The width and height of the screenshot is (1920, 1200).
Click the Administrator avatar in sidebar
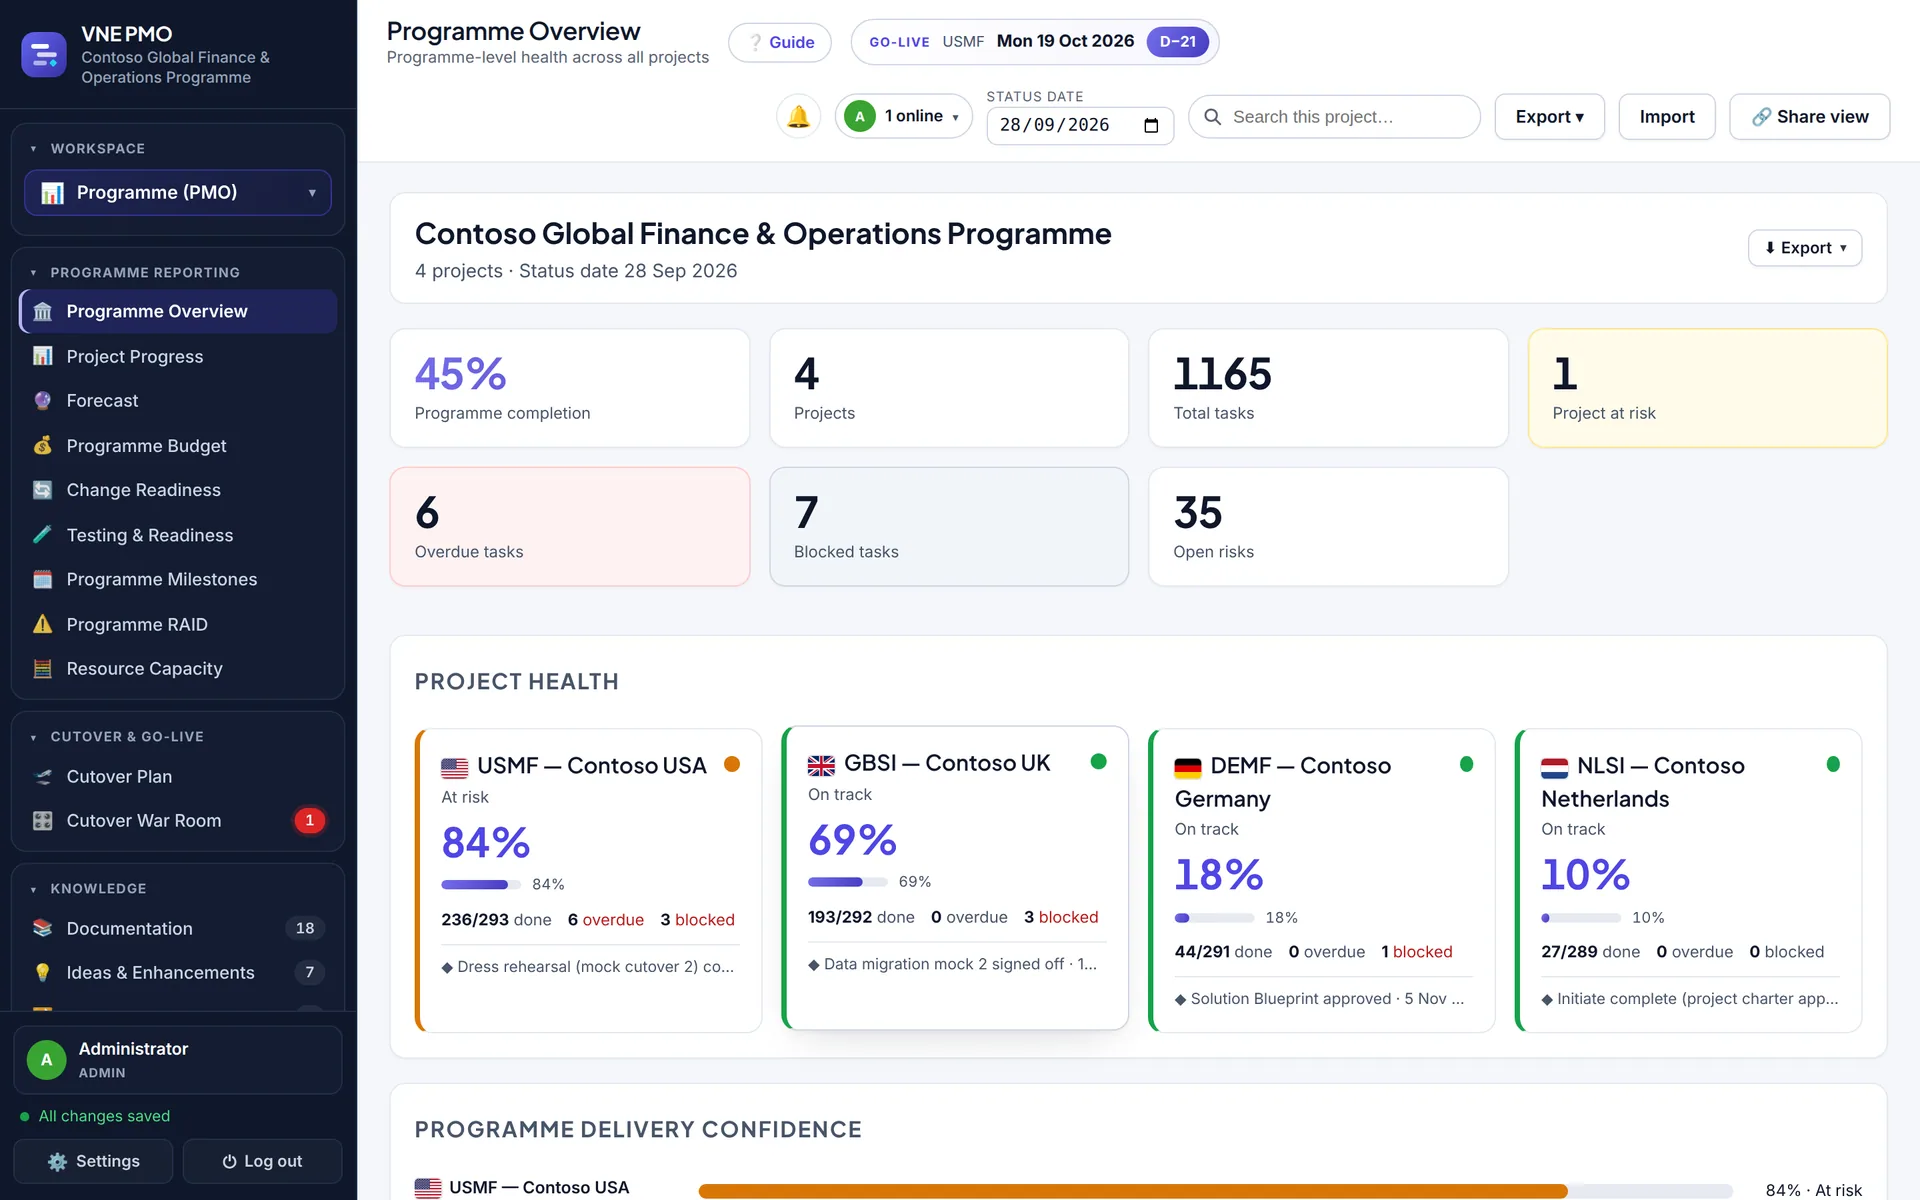tap(46, 1060)
